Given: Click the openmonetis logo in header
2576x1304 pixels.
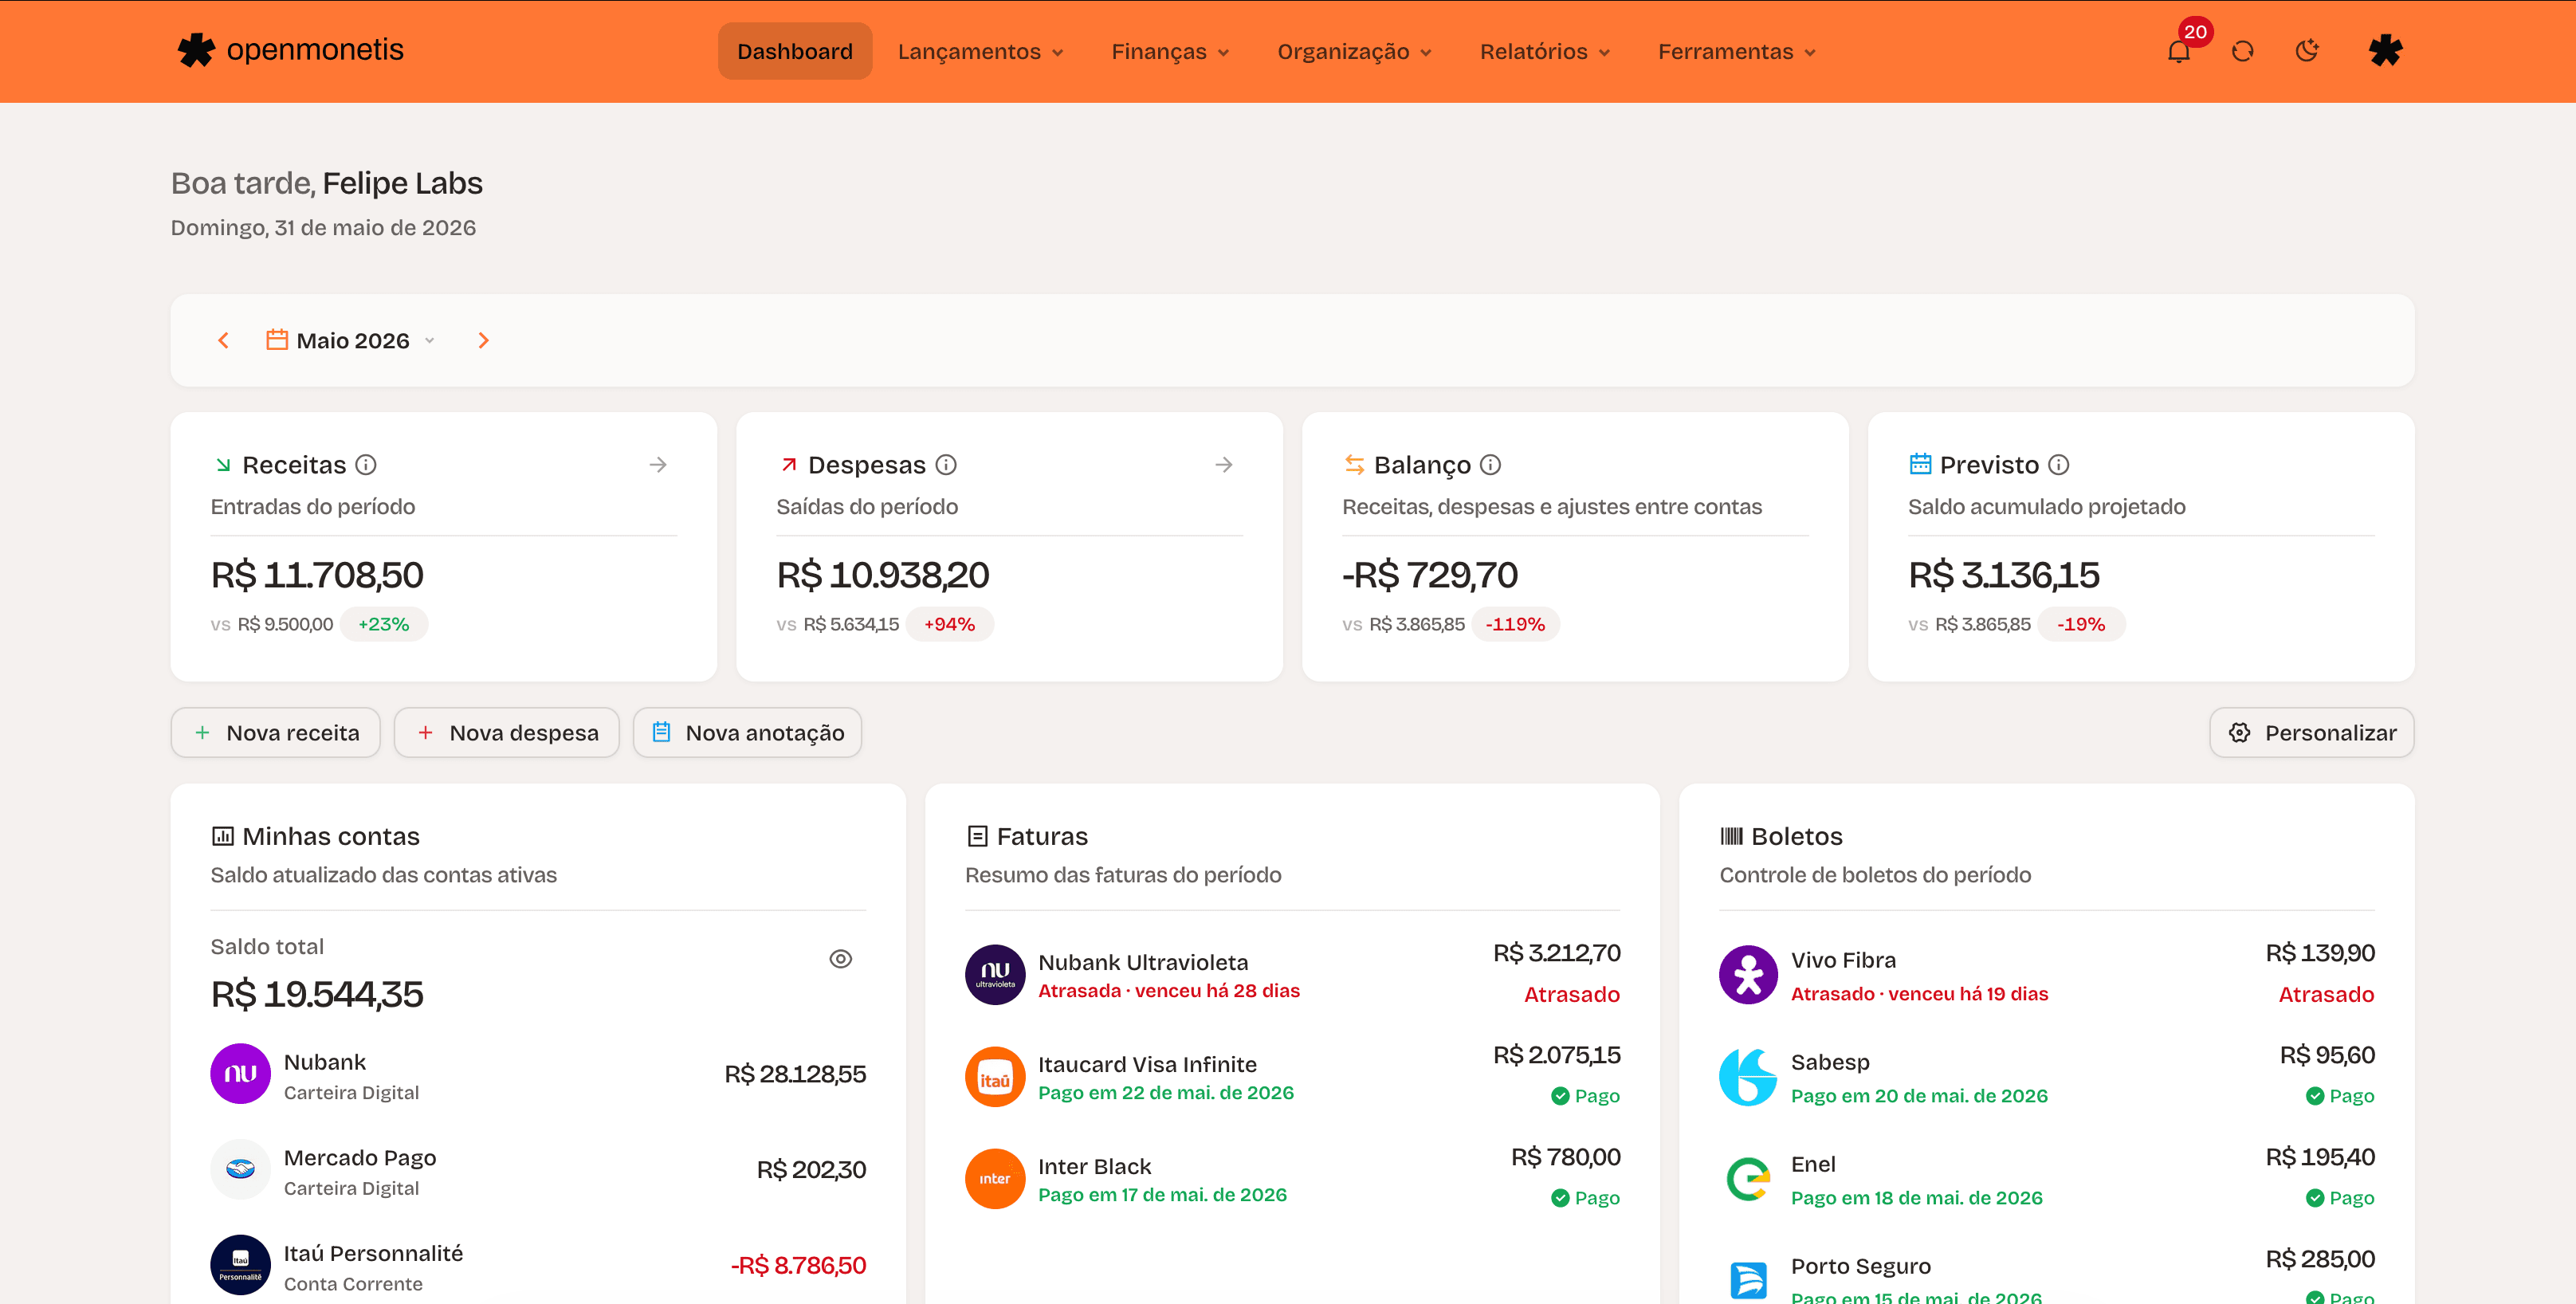Looking at the screenshot, I should (x=290, y=50).
